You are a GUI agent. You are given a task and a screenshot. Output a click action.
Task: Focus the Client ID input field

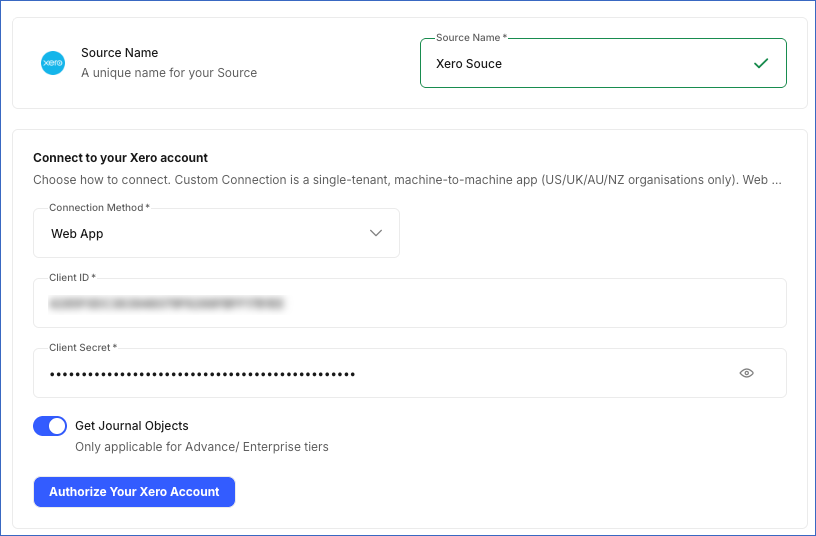[x=410, y=303]
